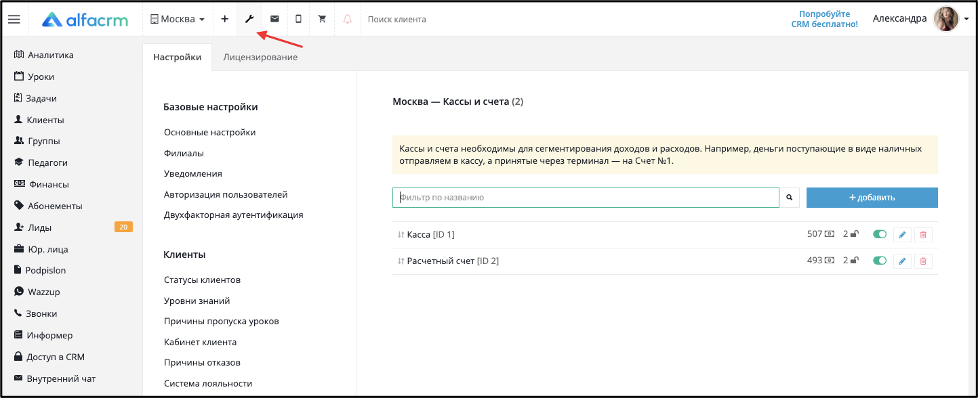Open Уроки in sidebar
Image resolution: width=979 pixels, height=400 pixels.
[x=34, y=77]
